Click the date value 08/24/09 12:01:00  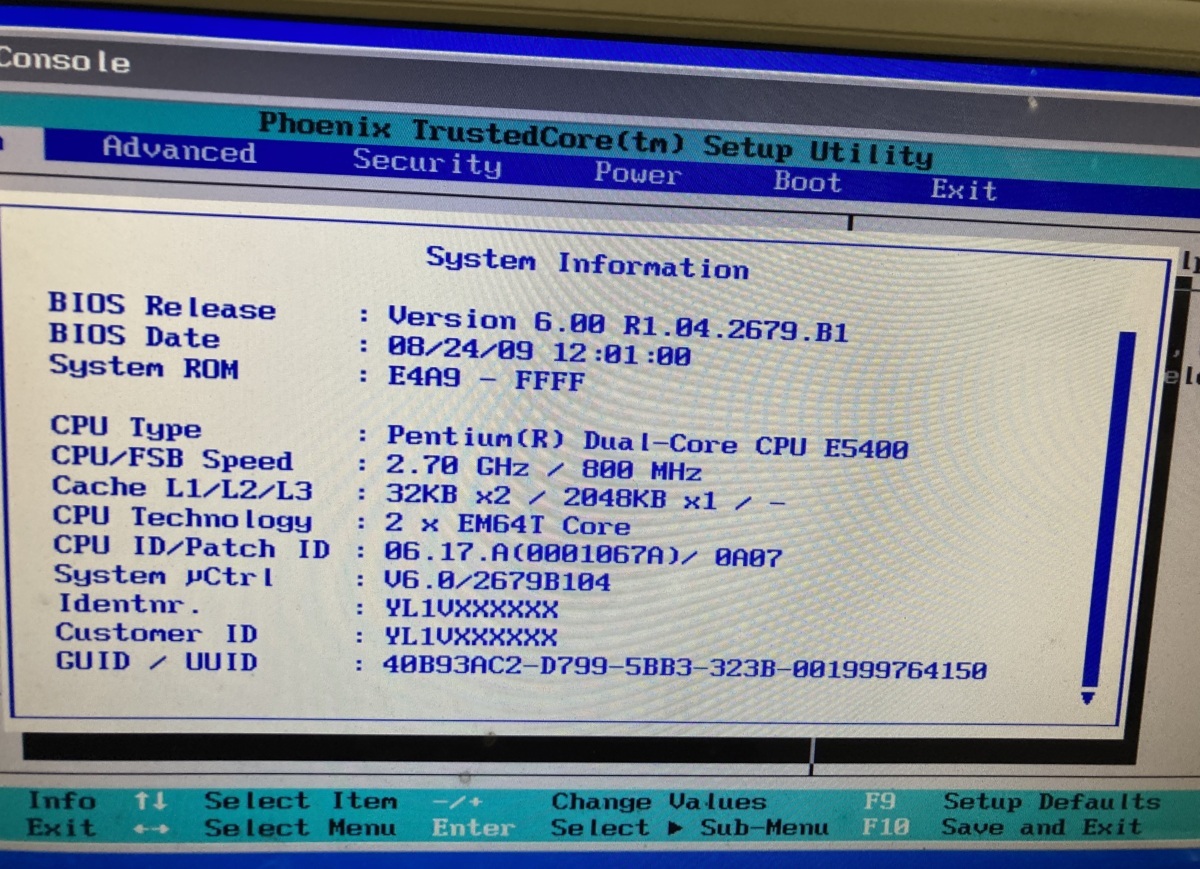tap(538, 353)
